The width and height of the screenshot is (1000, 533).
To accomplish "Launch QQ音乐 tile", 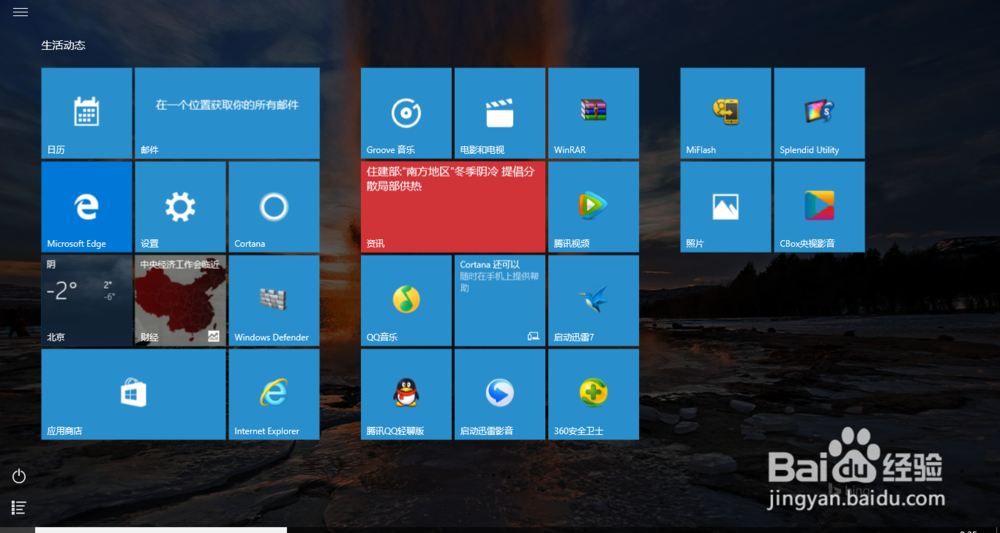I will click(x=406, y=300).
